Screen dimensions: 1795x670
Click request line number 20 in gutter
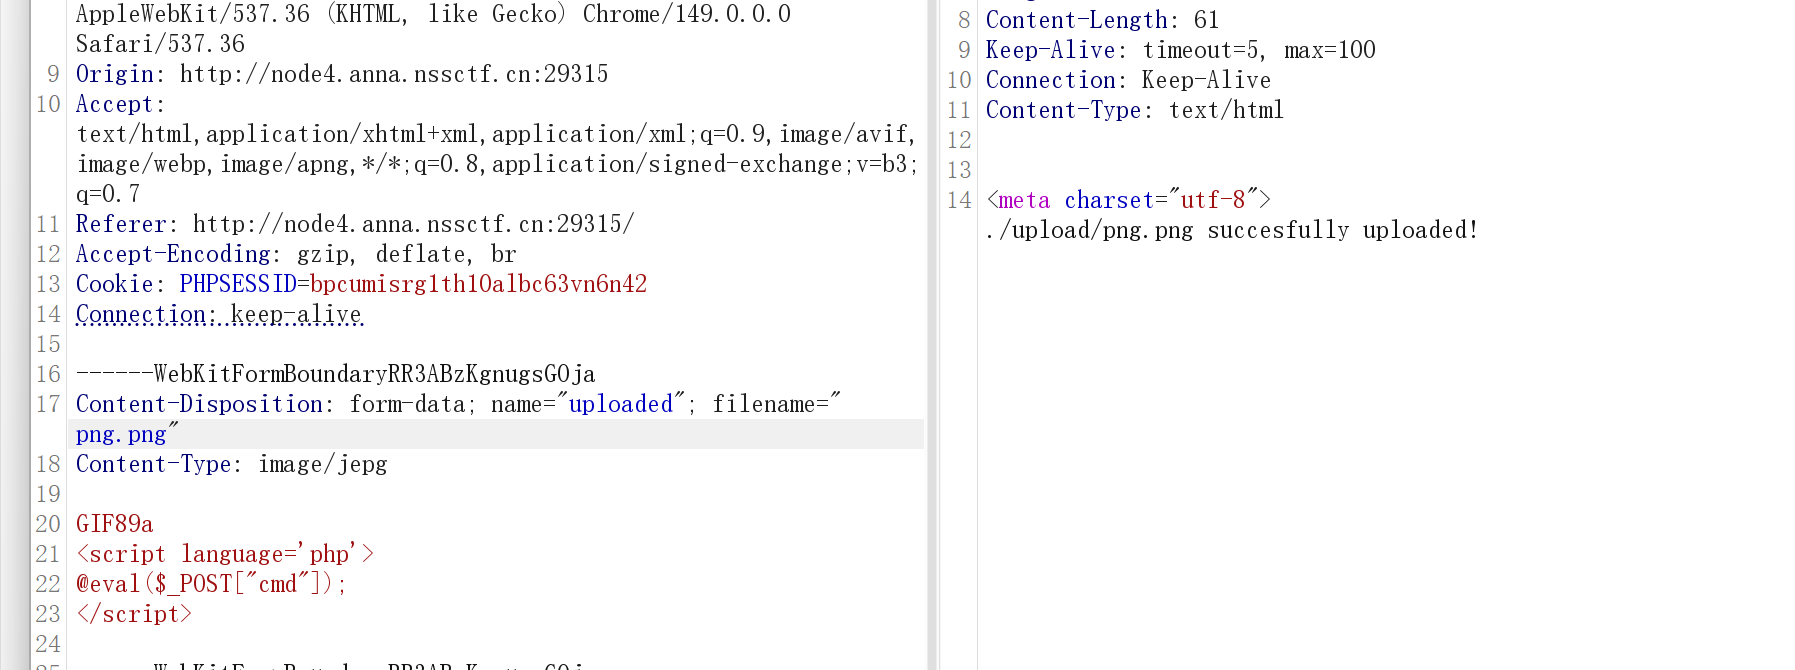click(x=48, y=524)
